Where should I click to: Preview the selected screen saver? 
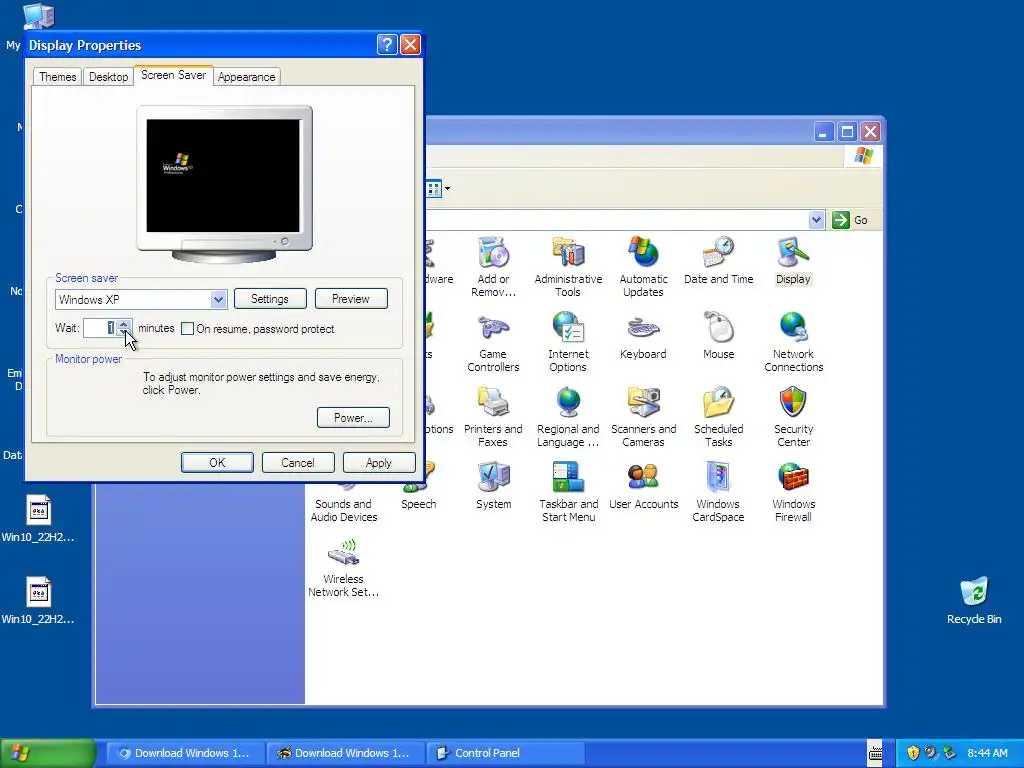pos(351,298)
